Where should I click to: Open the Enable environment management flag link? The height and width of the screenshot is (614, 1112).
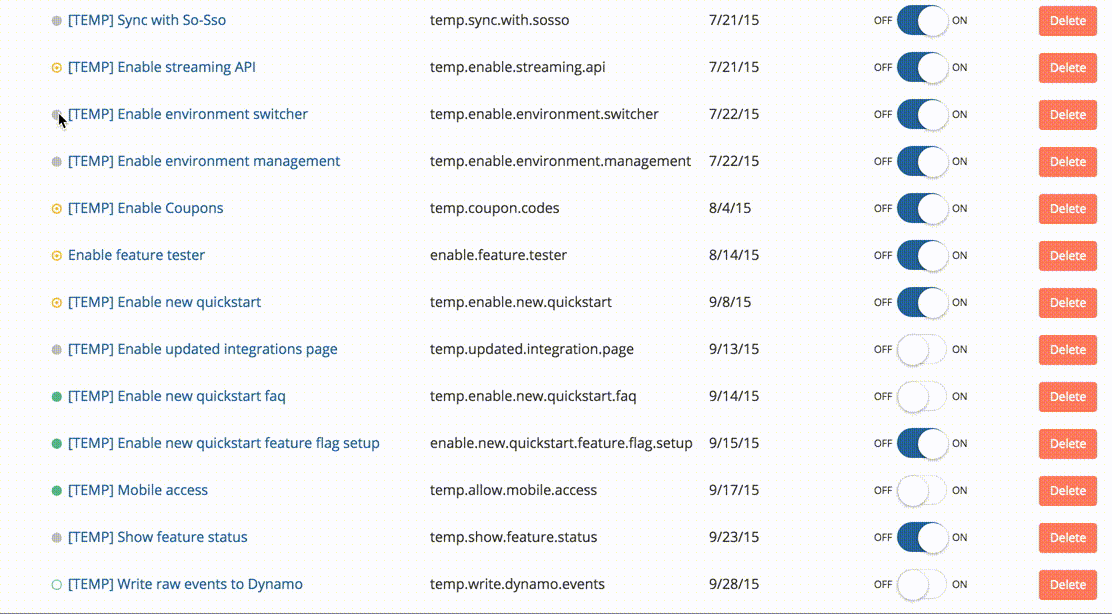(x=204, y=161)
